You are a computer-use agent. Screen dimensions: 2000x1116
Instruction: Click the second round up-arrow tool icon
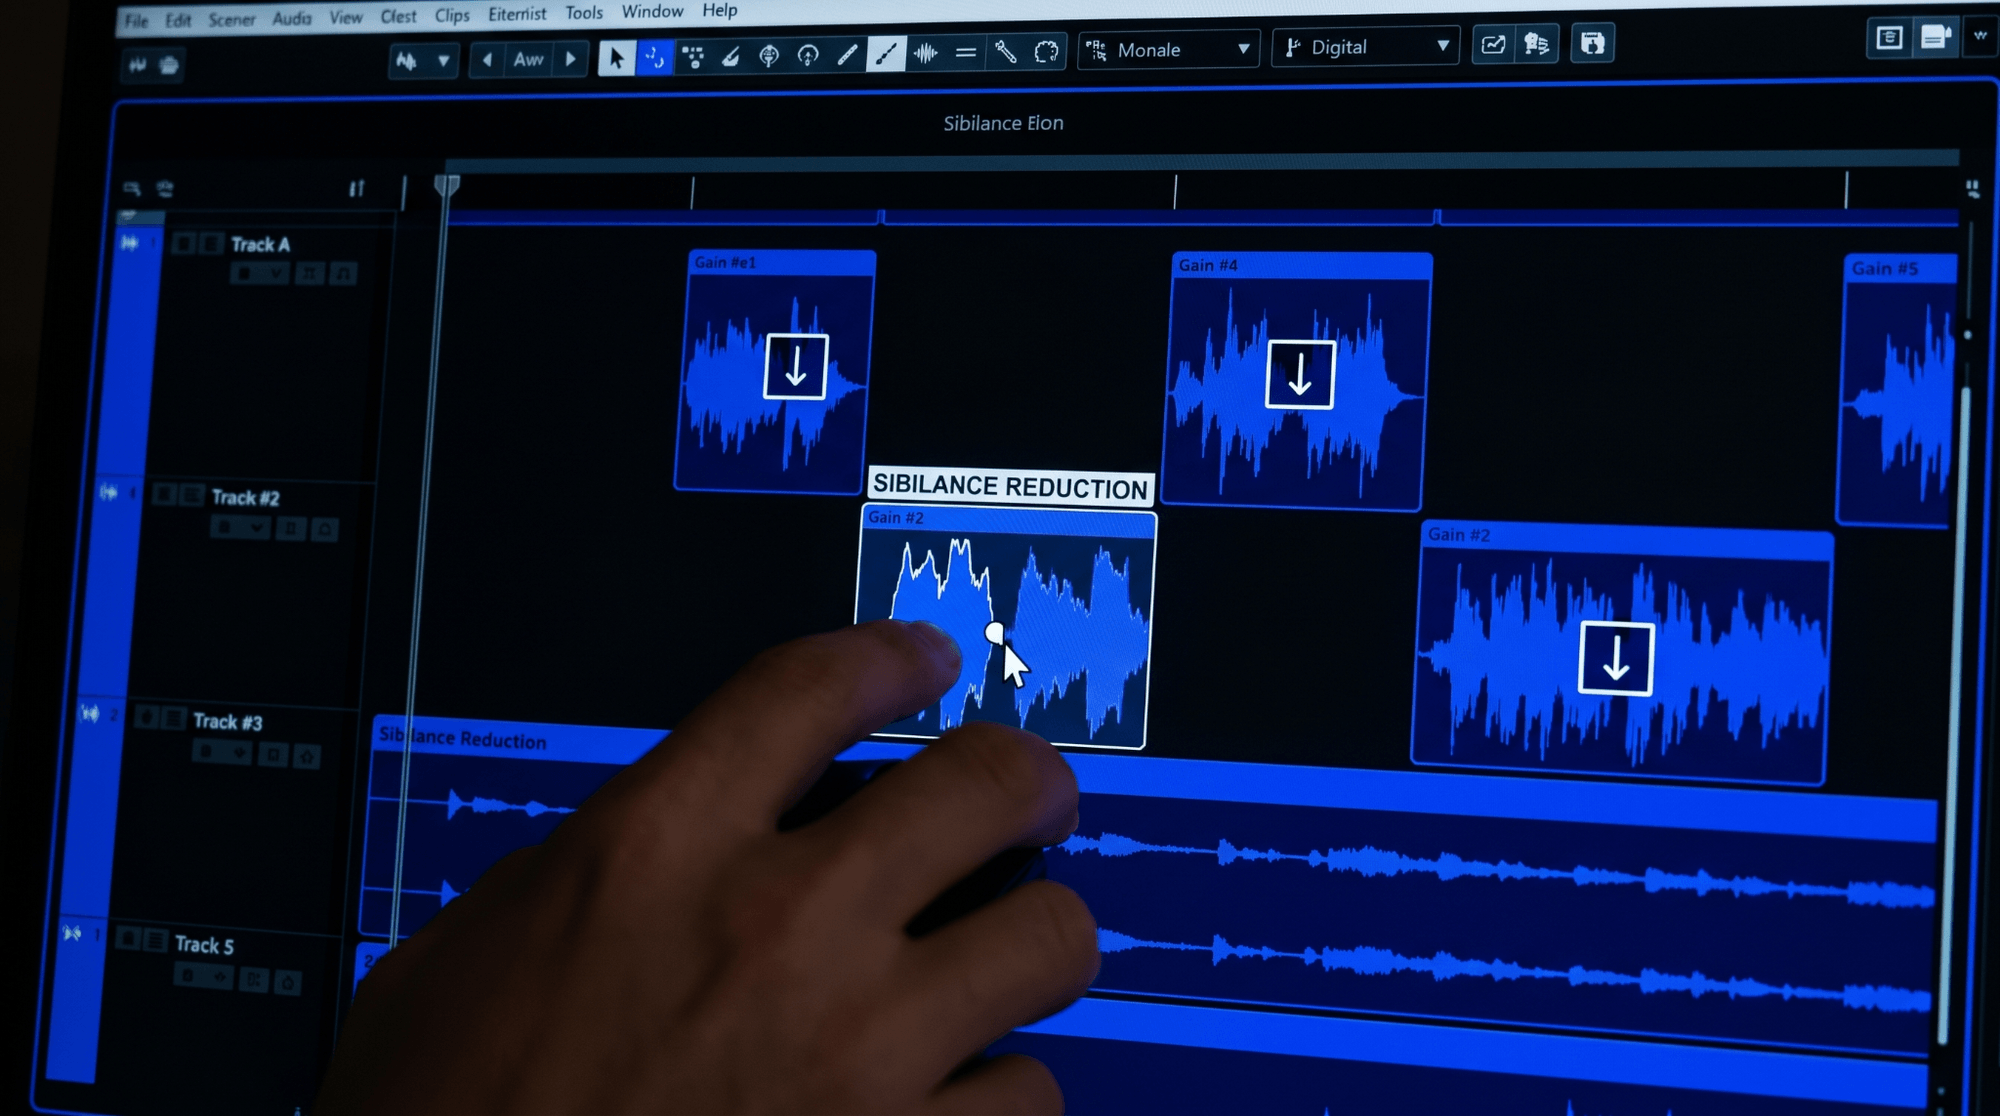coord(808,55)
